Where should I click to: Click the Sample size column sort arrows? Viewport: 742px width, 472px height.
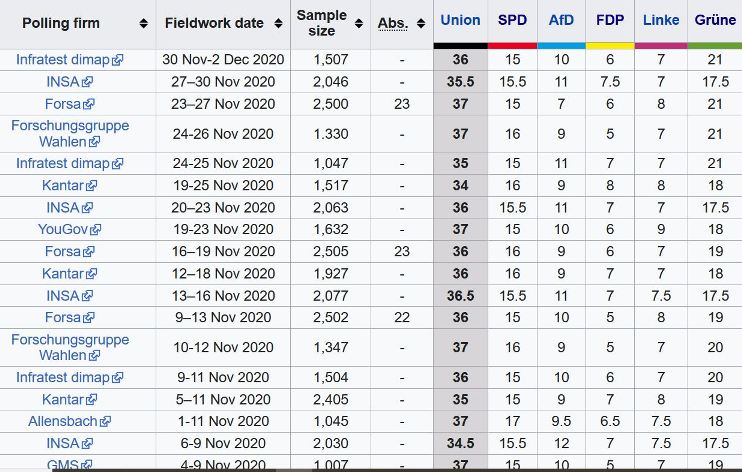pyautogui.click(x=359, y=24)
